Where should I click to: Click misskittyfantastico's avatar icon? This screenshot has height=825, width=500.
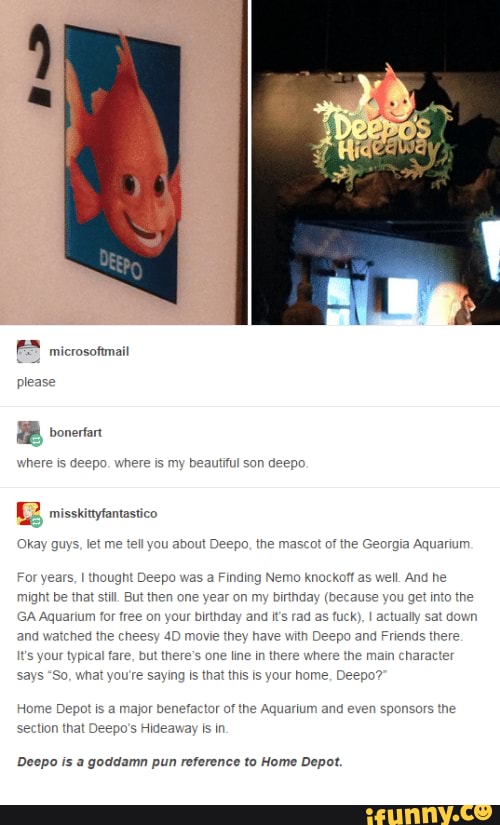(28, 514)
